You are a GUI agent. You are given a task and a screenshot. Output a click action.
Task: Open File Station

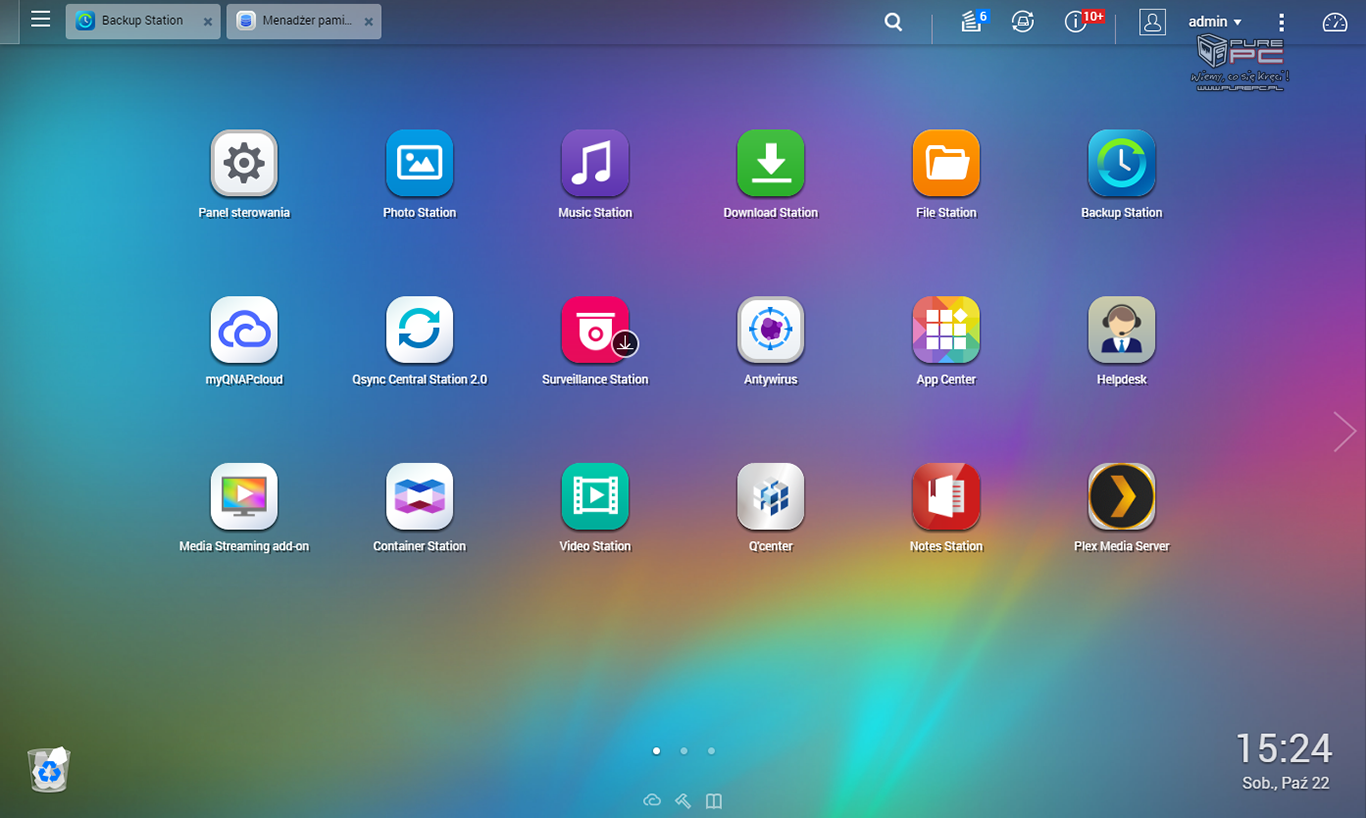(x=946, y=163)
